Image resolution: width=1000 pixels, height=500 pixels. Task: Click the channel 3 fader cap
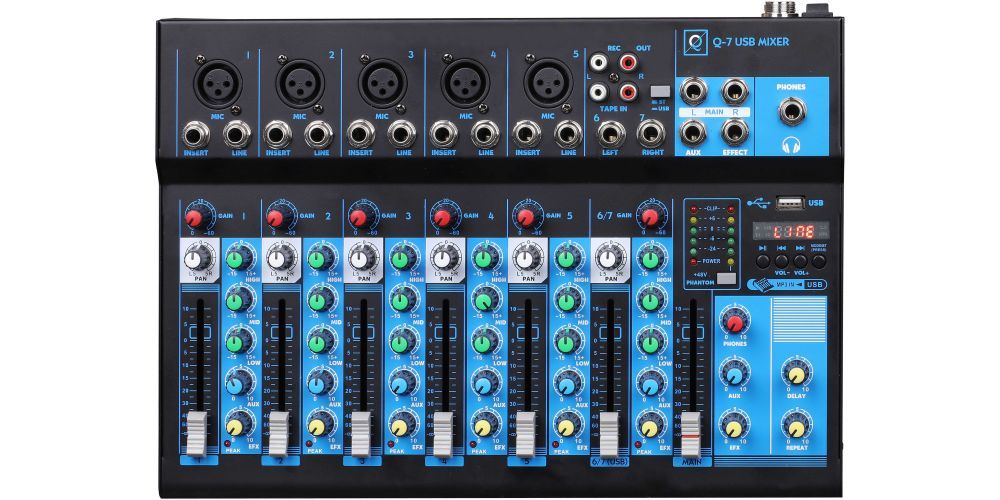[361, 434]
